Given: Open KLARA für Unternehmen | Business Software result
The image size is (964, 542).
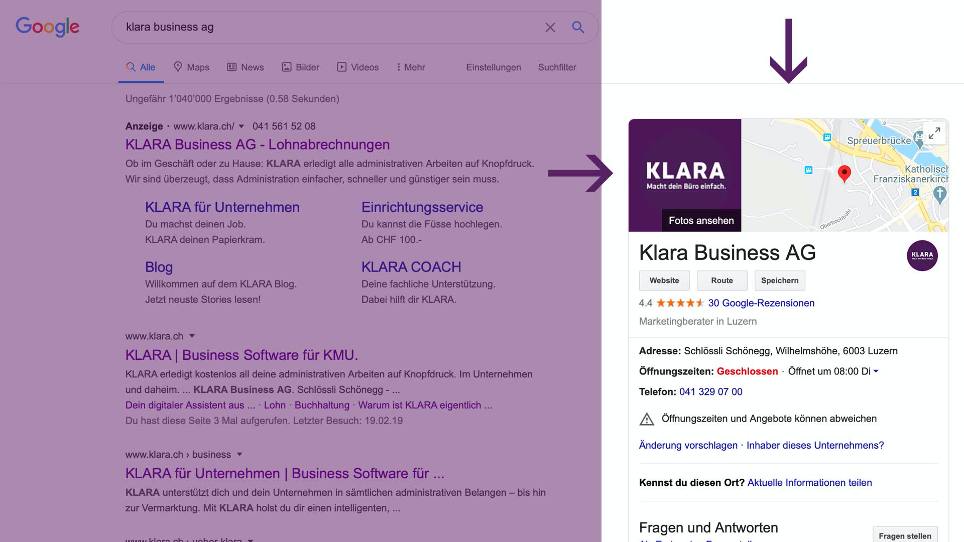Looking at the screenshot, I should click(x=285, y=474).
